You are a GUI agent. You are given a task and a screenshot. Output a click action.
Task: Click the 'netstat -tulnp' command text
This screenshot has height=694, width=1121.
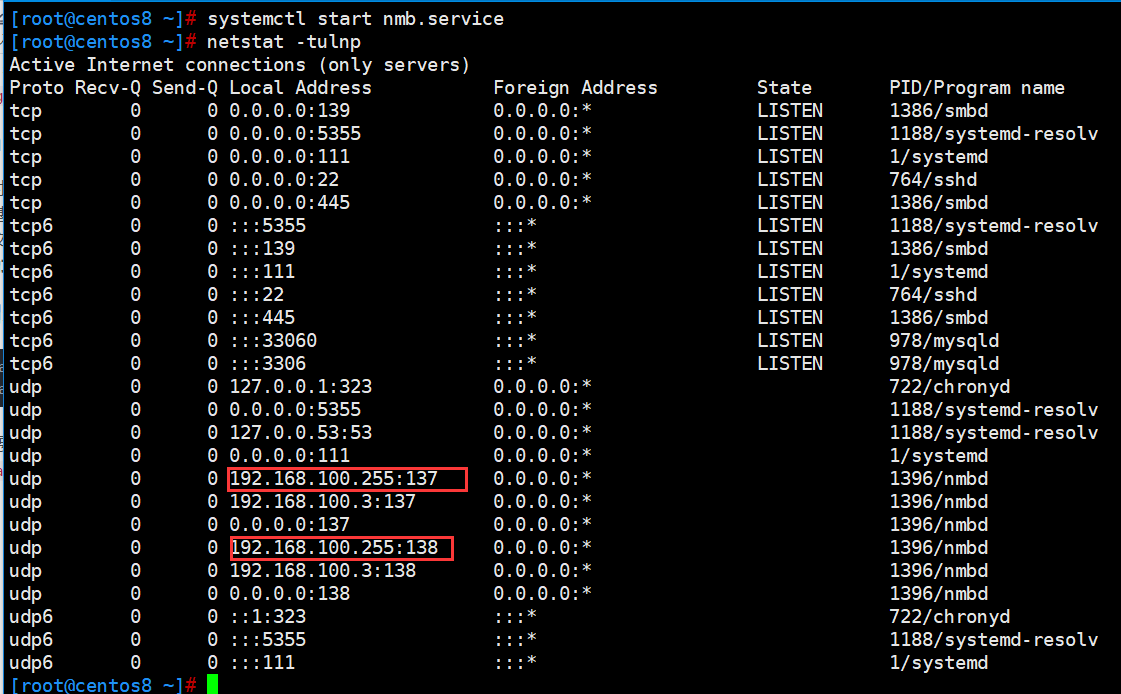(x=284, y=41)
